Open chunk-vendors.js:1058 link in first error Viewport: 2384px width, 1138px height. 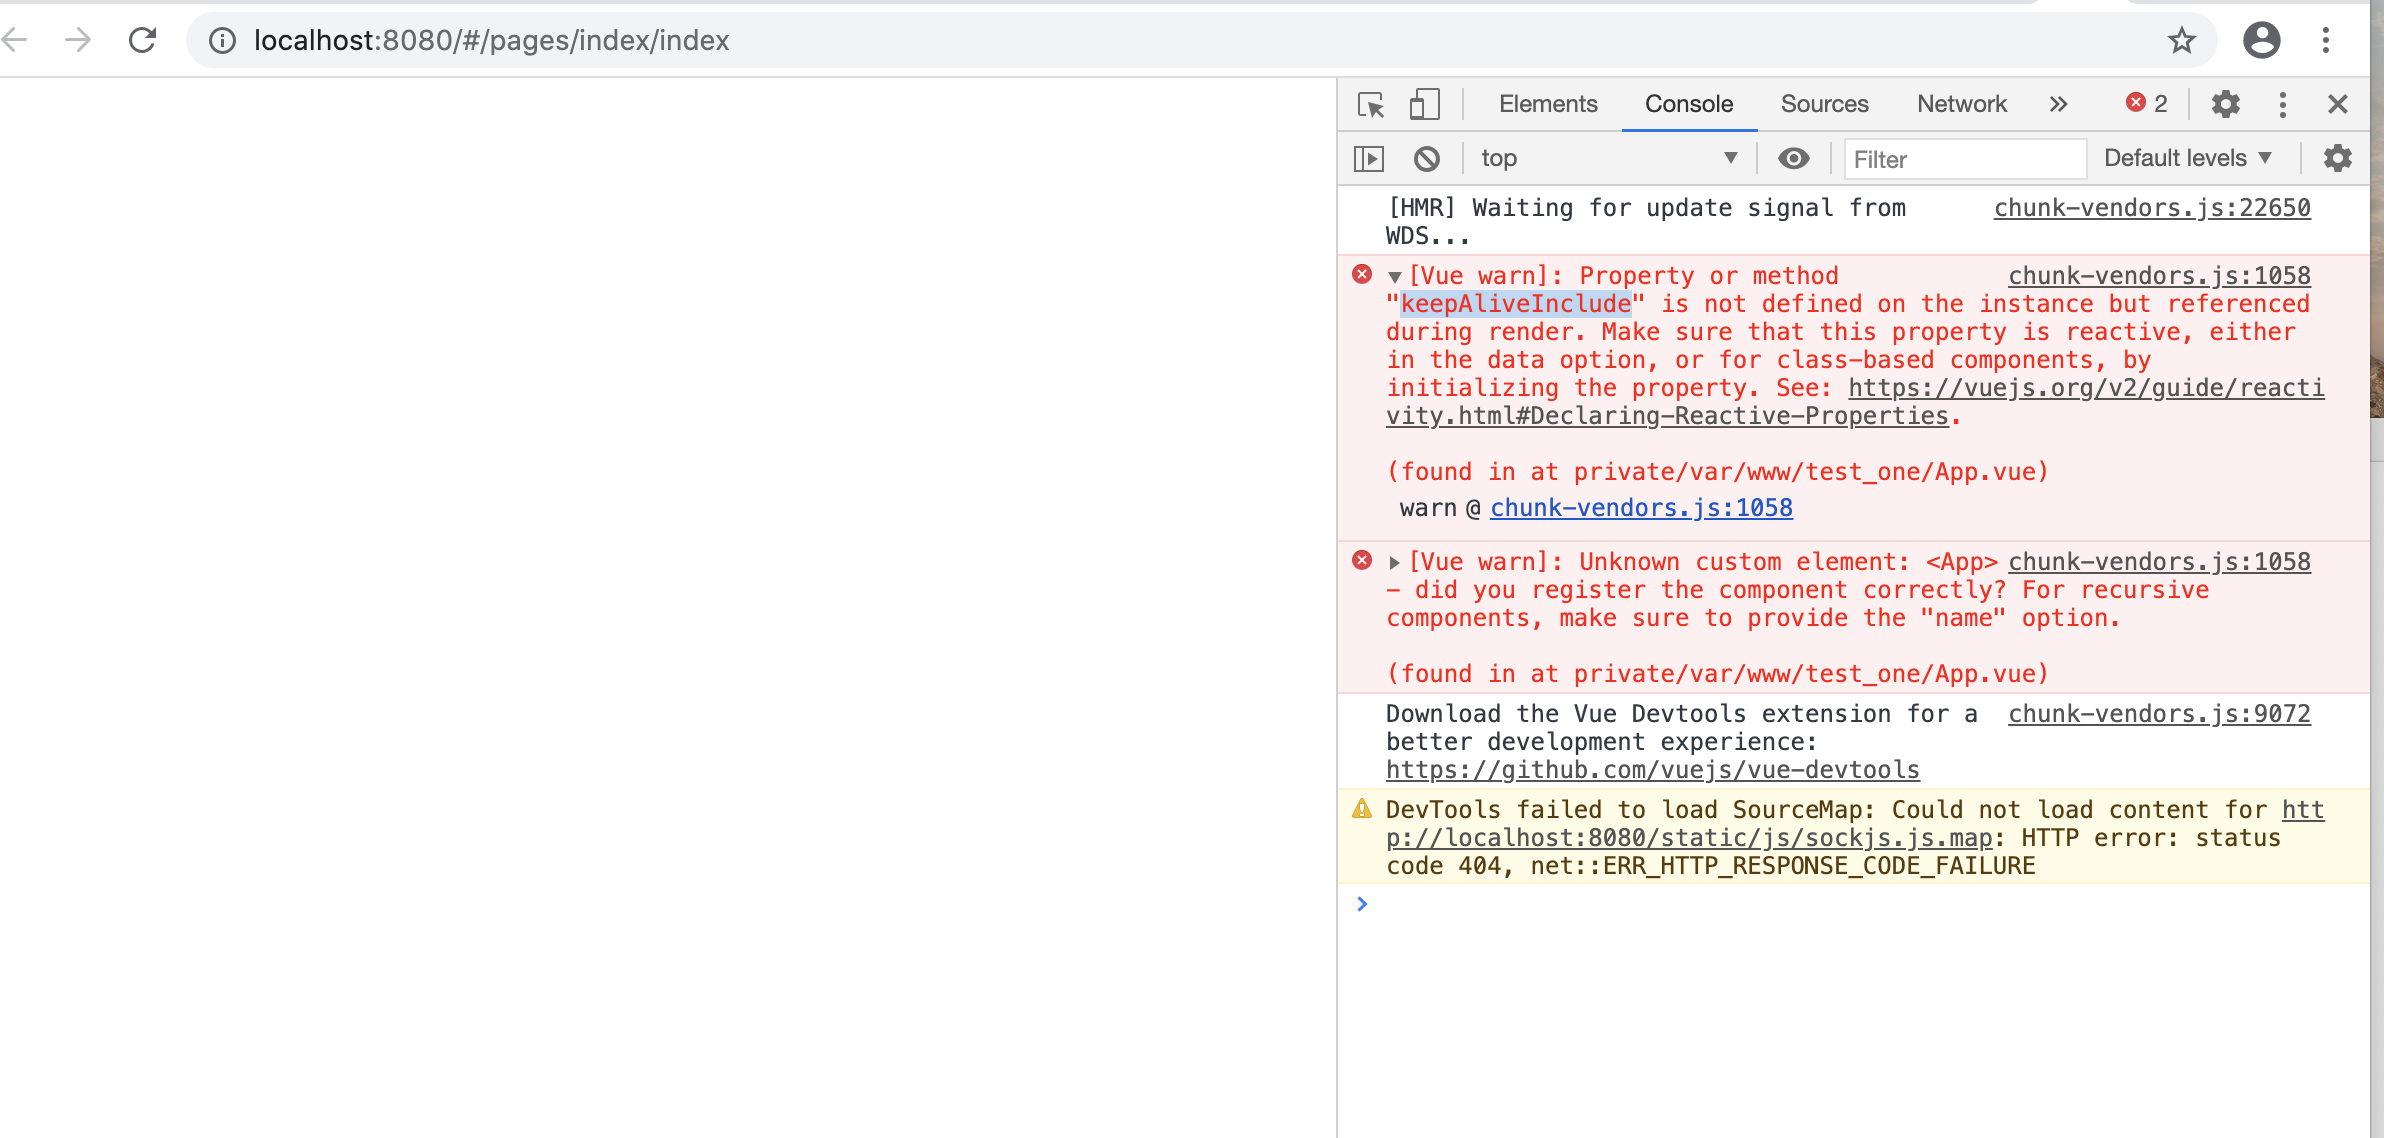[x=2159, y=276]
